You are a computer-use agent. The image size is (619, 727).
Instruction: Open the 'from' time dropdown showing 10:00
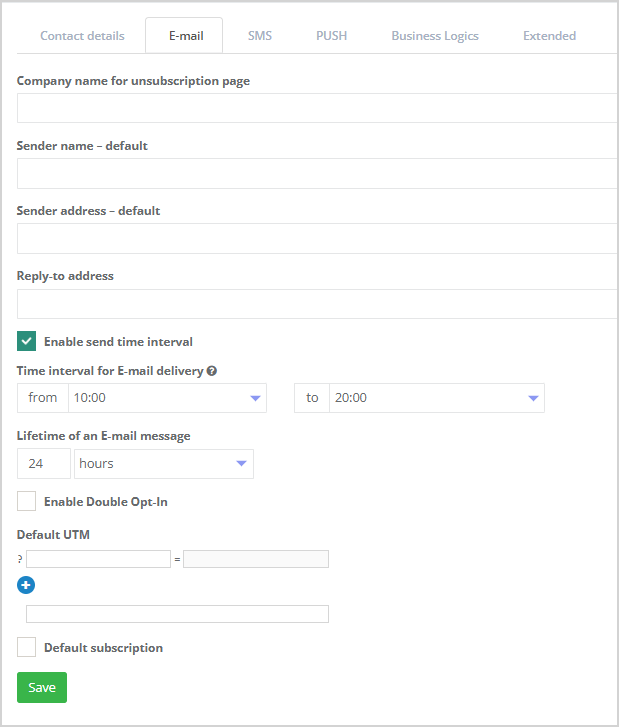(166, 398)
